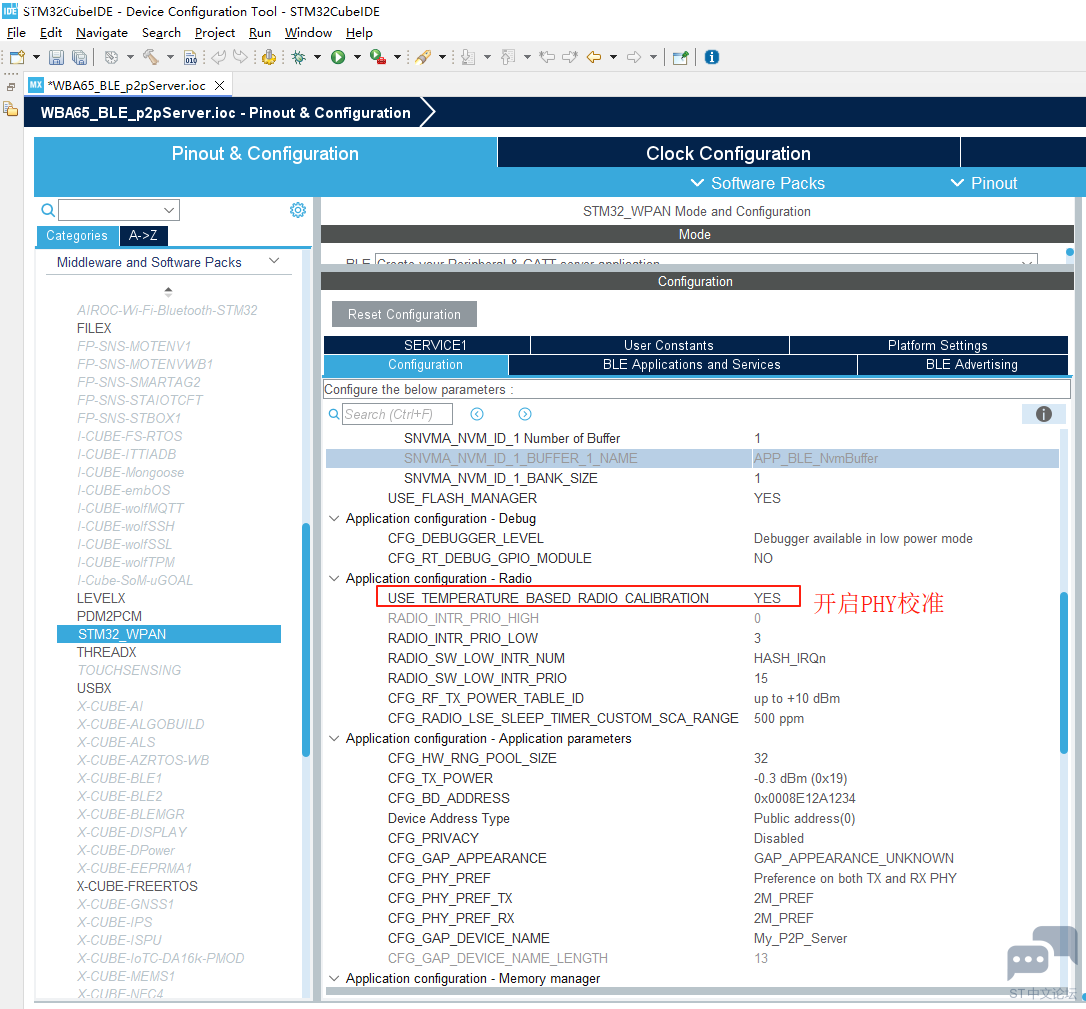1086x1009 pixels.
Task: Expand the Middleware and Software Packs dropdown
Action: click(274, 261)
